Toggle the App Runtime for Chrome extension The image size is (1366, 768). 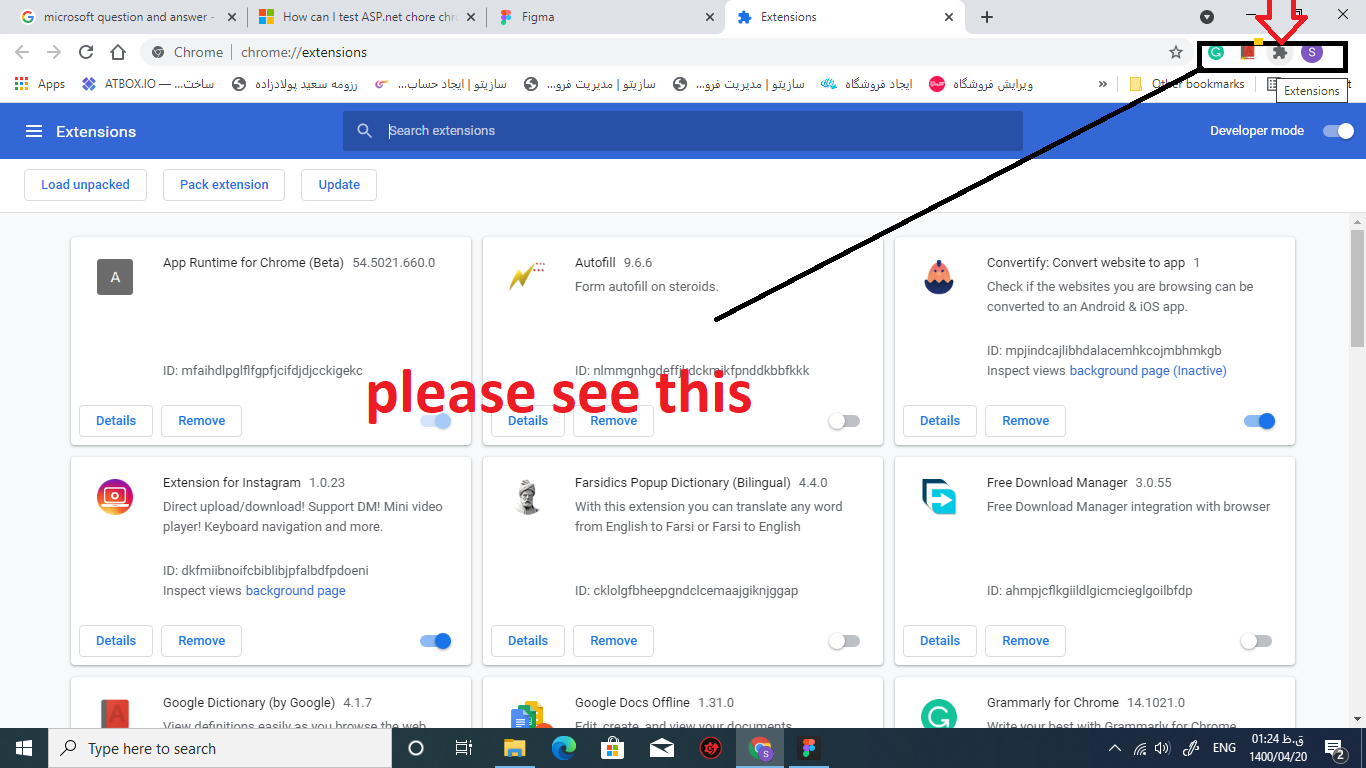(x=435, y=421)
